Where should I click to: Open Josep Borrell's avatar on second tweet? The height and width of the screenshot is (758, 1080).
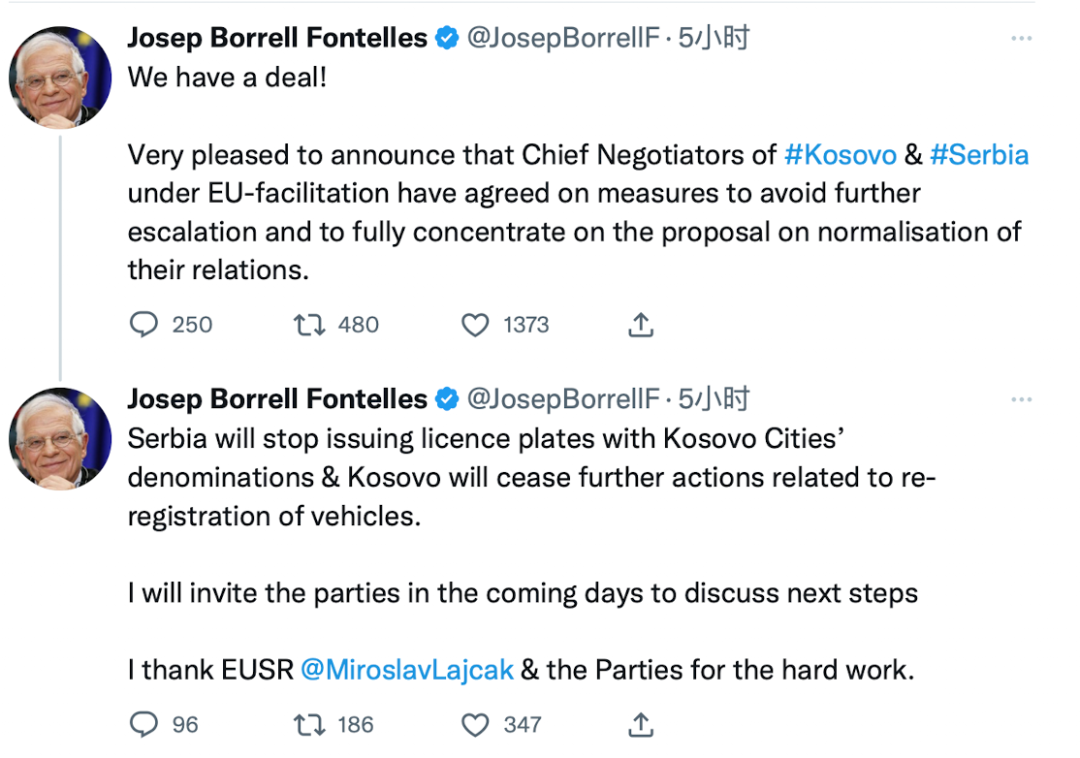coord(60,439)
